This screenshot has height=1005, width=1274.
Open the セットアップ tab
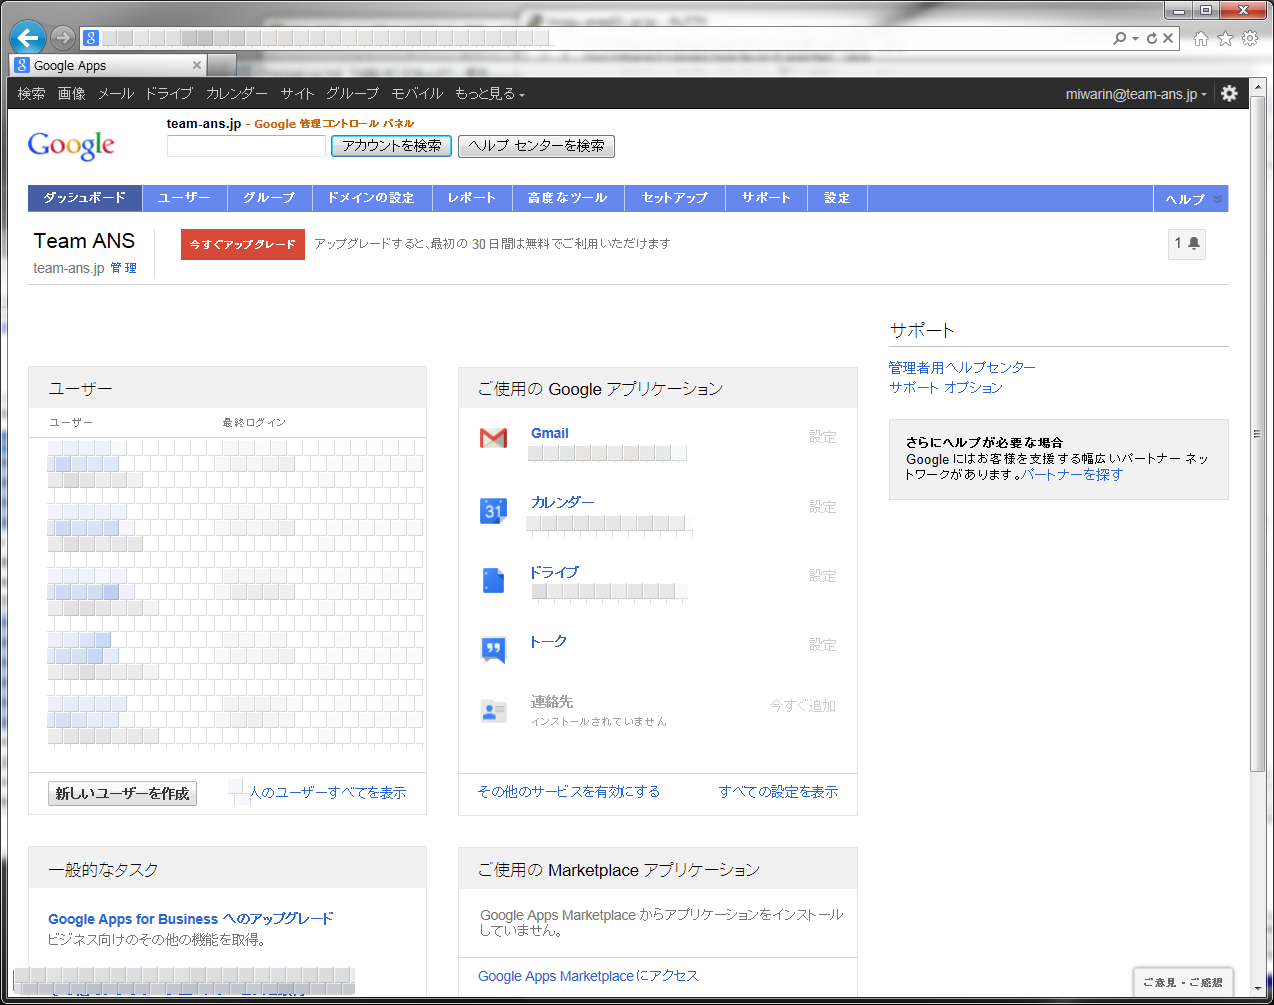coord(675,198)
